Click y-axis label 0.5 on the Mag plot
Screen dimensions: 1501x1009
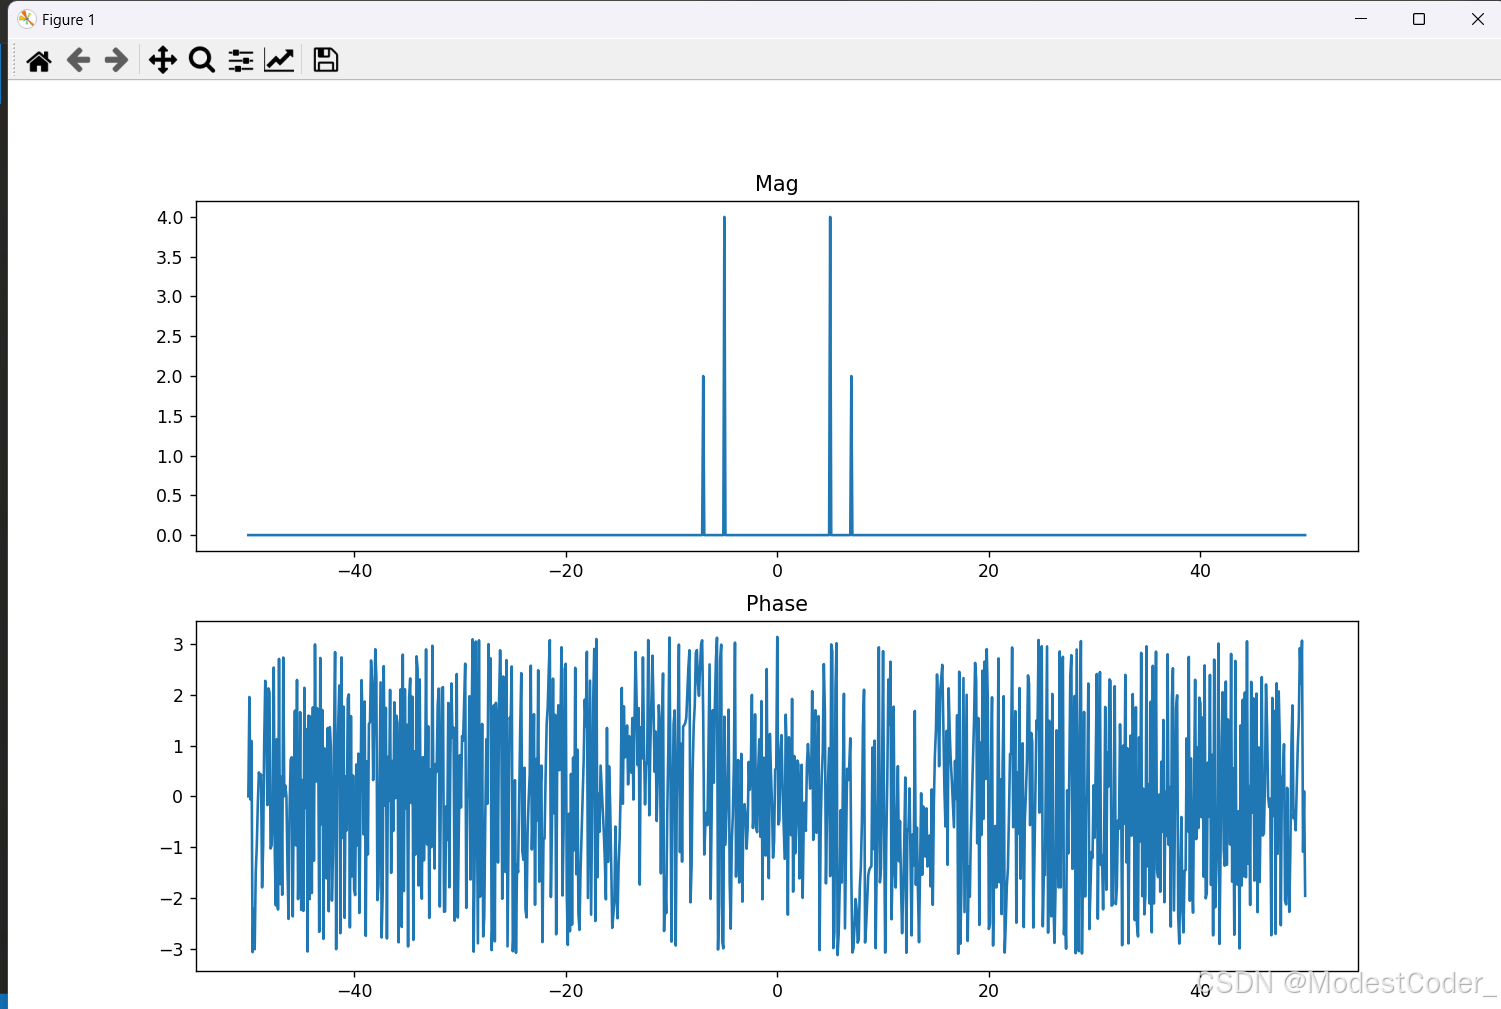point(170,496)
